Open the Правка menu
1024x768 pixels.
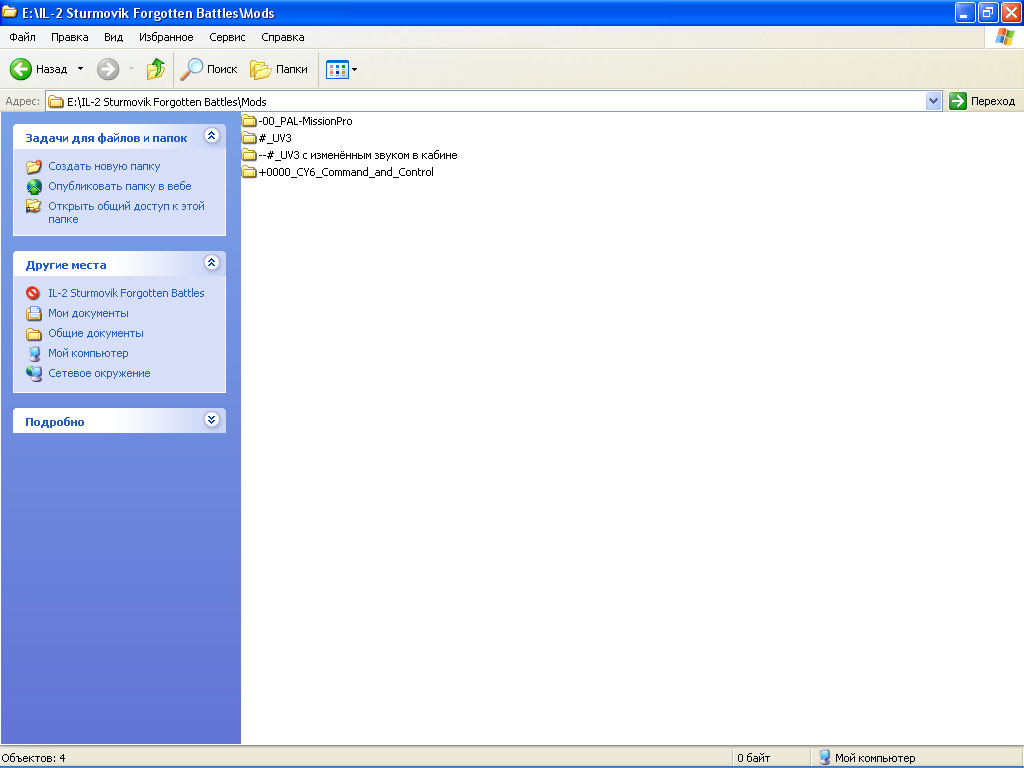click(x=69, y=37)
